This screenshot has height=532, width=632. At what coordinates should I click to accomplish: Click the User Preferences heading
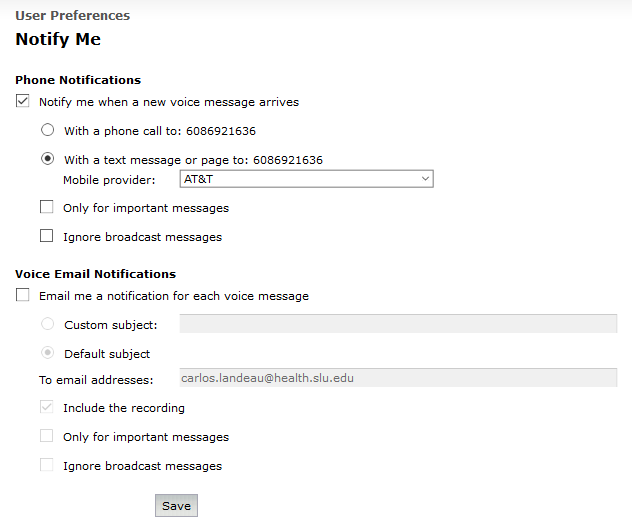click(x=73, y=15)
